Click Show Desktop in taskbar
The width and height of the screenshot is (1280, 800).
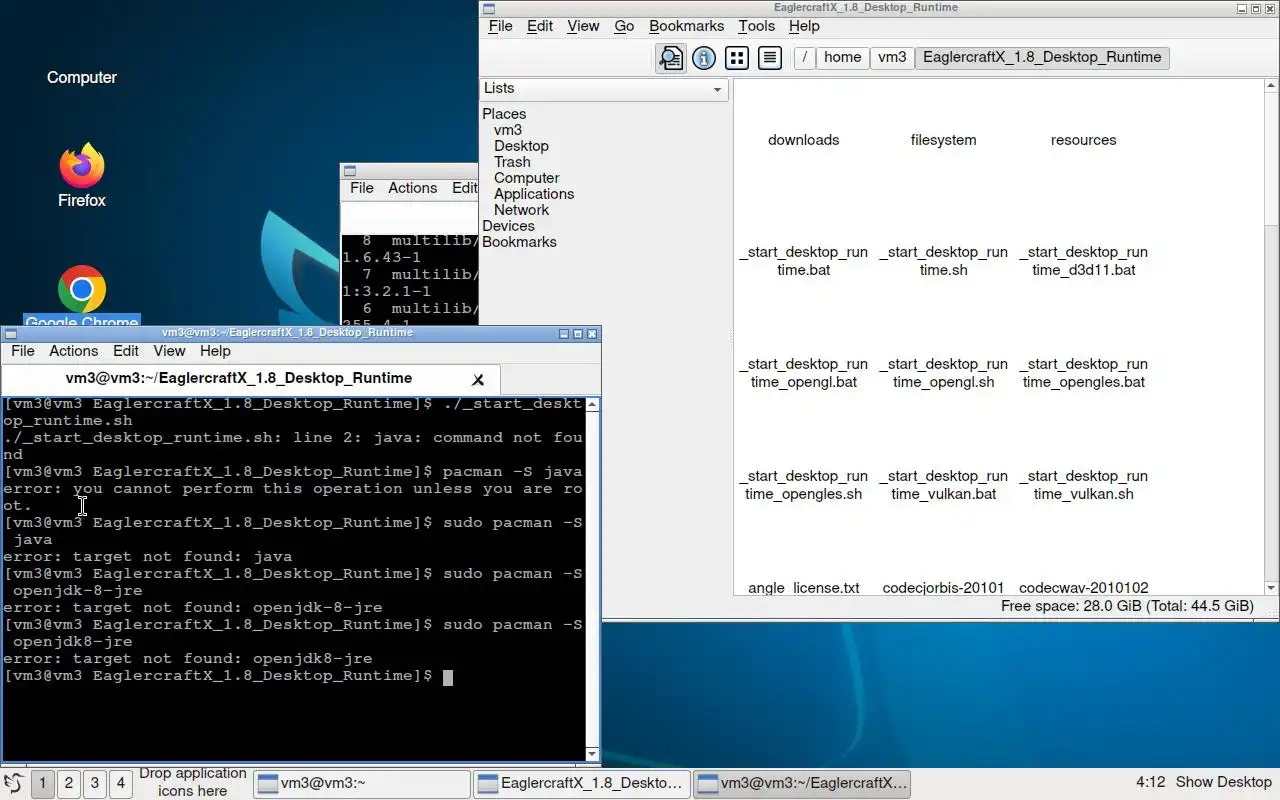point(1223,783)
